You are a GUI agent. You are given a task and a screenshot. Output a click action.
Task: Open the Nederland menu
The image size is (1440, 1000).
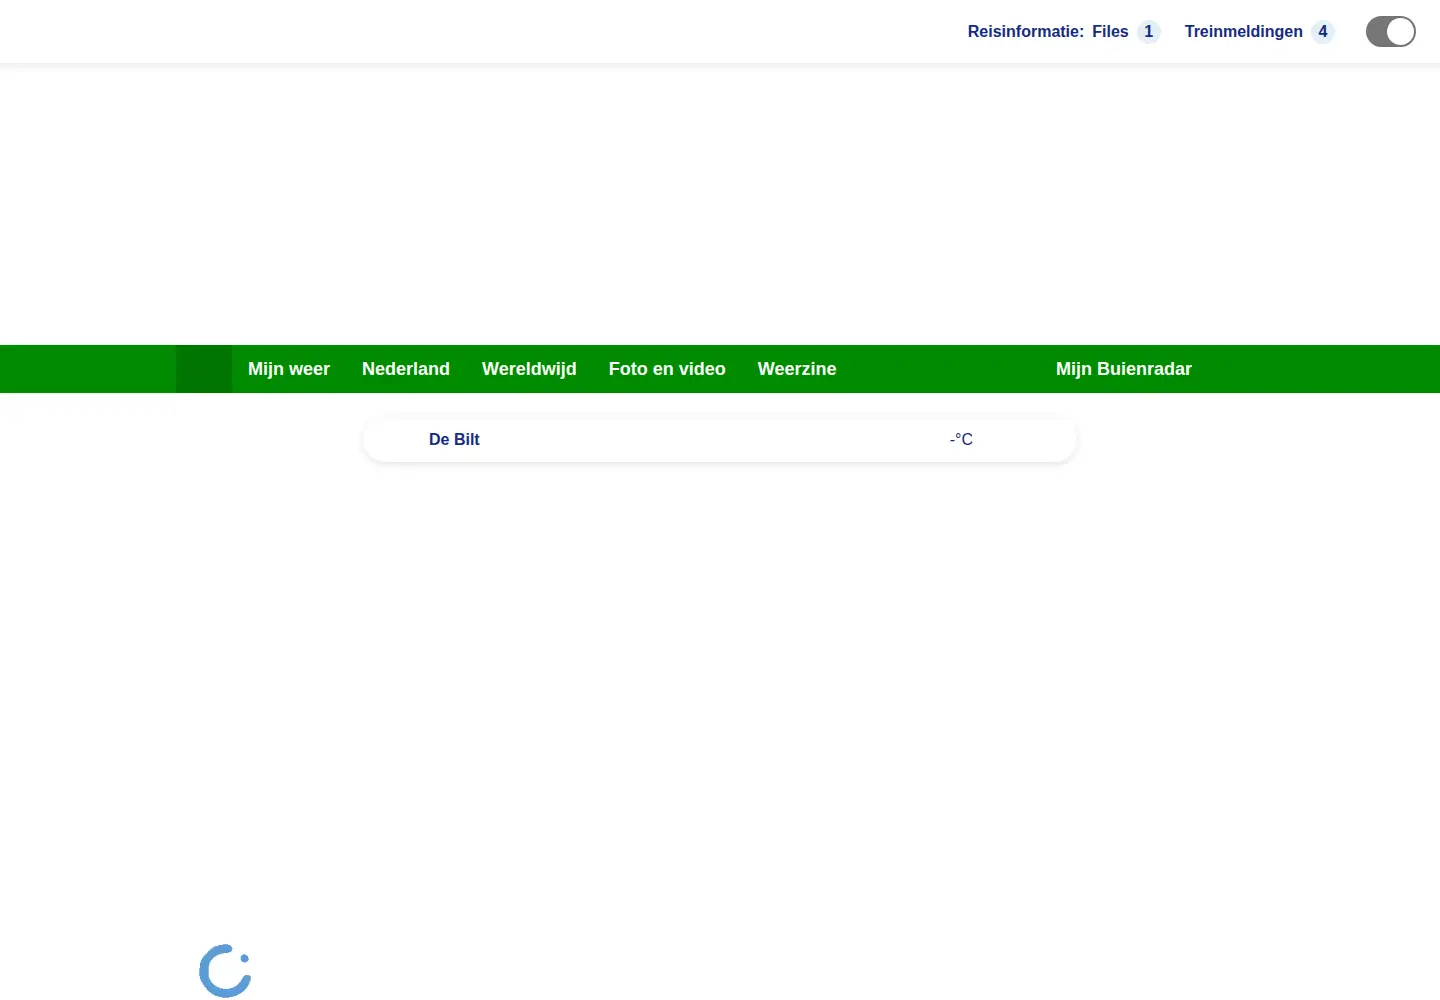pyautogui.click(x=406, y=369)
